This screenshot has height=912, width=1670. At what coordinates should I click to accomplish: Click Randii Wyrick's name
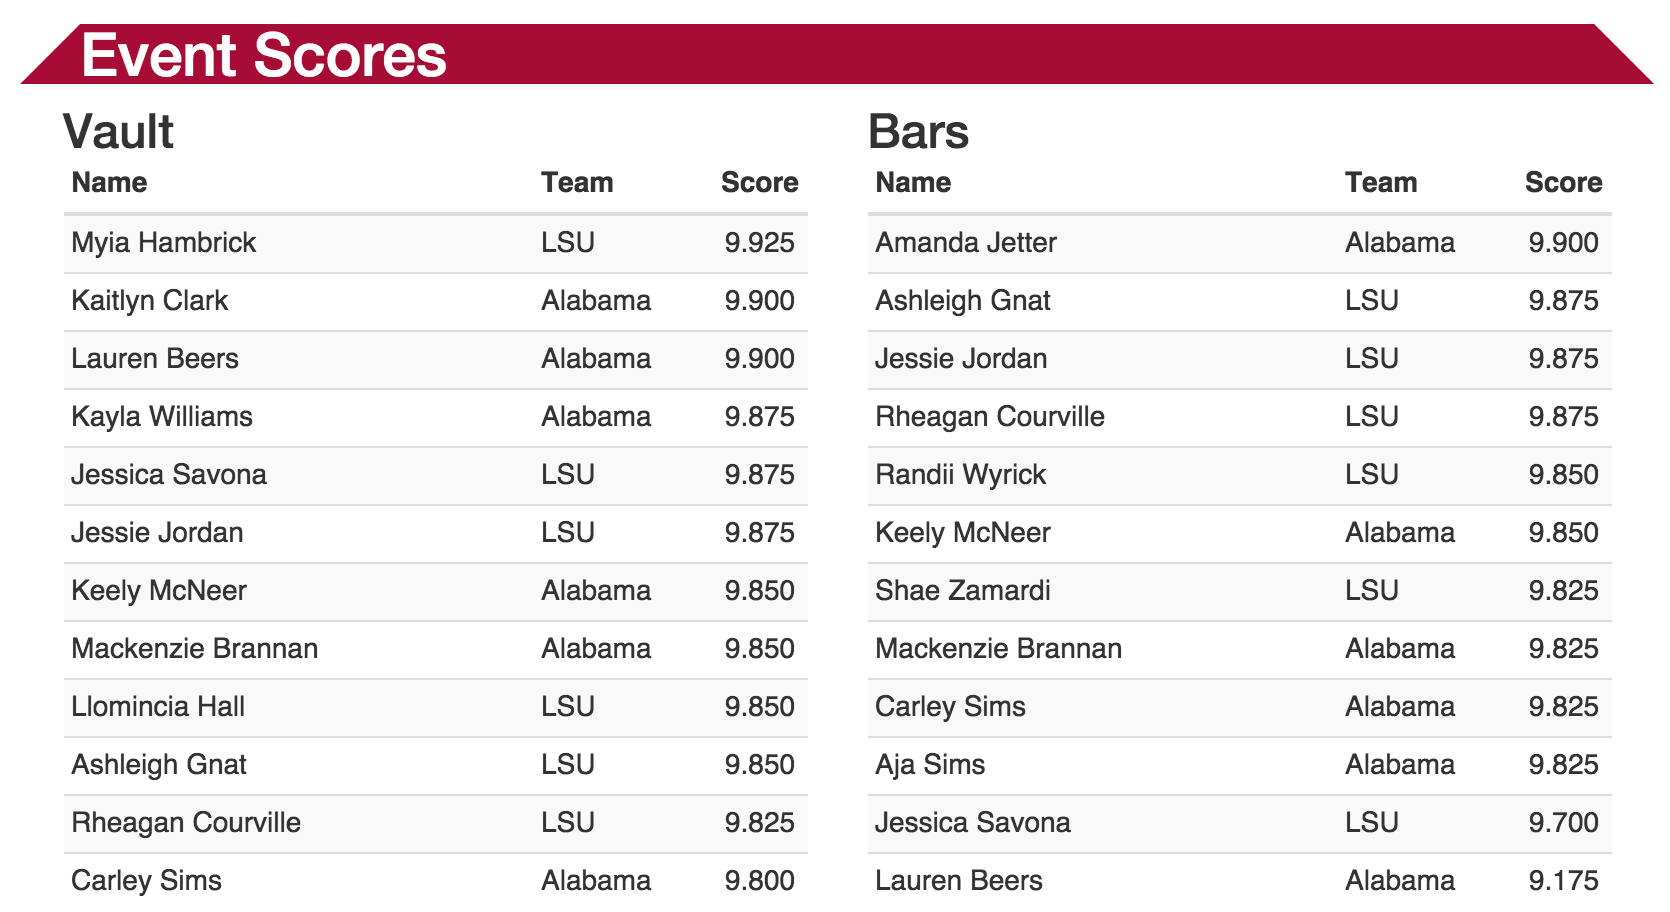click(x=960, y=475)
